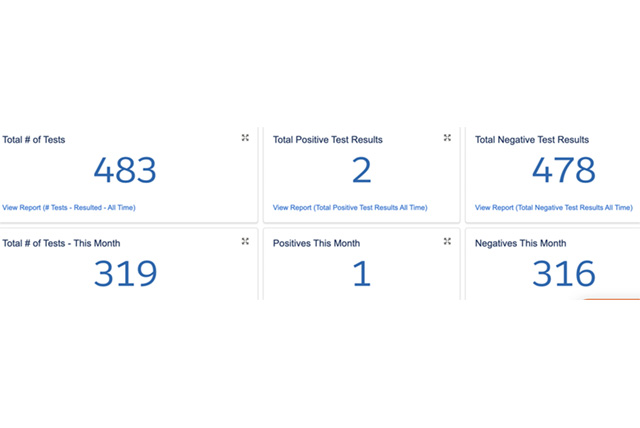The image size is (640, 428).
Task: Click the "Total Positive Test Results" card title
Action: click(x=328, y=140)
